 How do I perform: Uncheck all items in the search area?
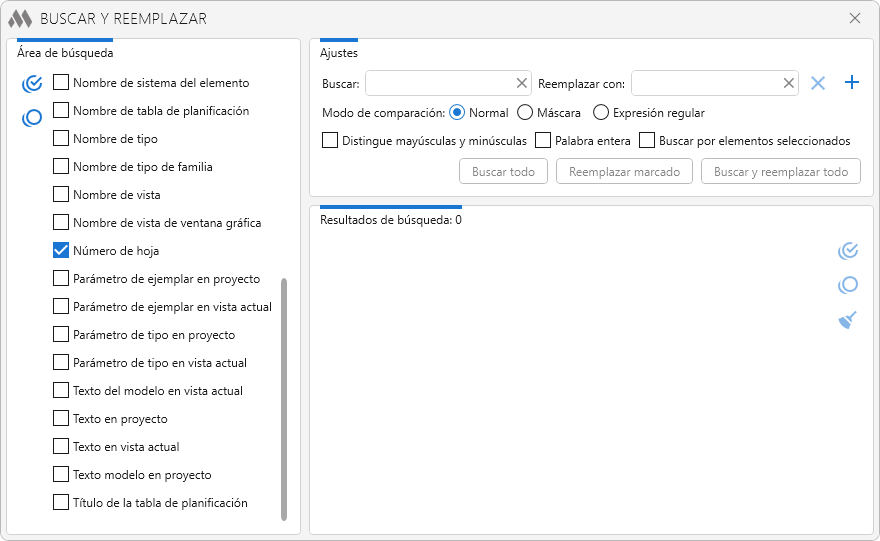tap(32, 117)
